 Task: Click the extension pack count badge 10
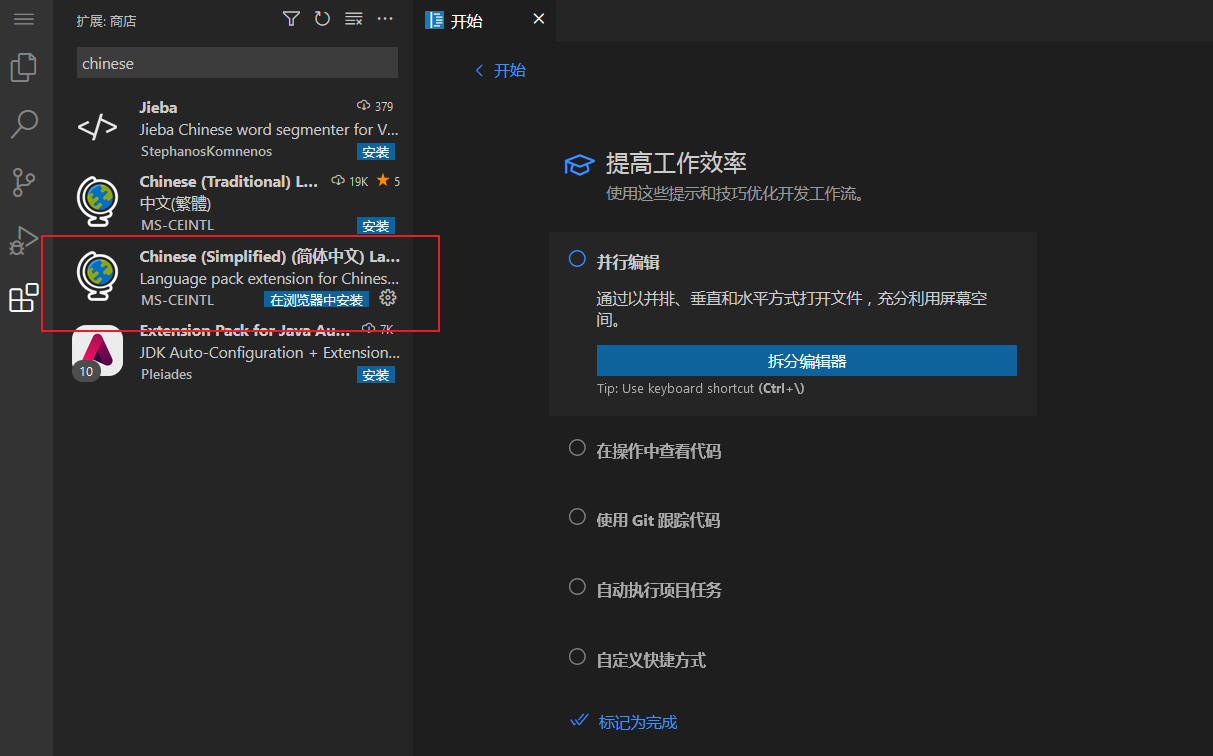pos(86,372)
